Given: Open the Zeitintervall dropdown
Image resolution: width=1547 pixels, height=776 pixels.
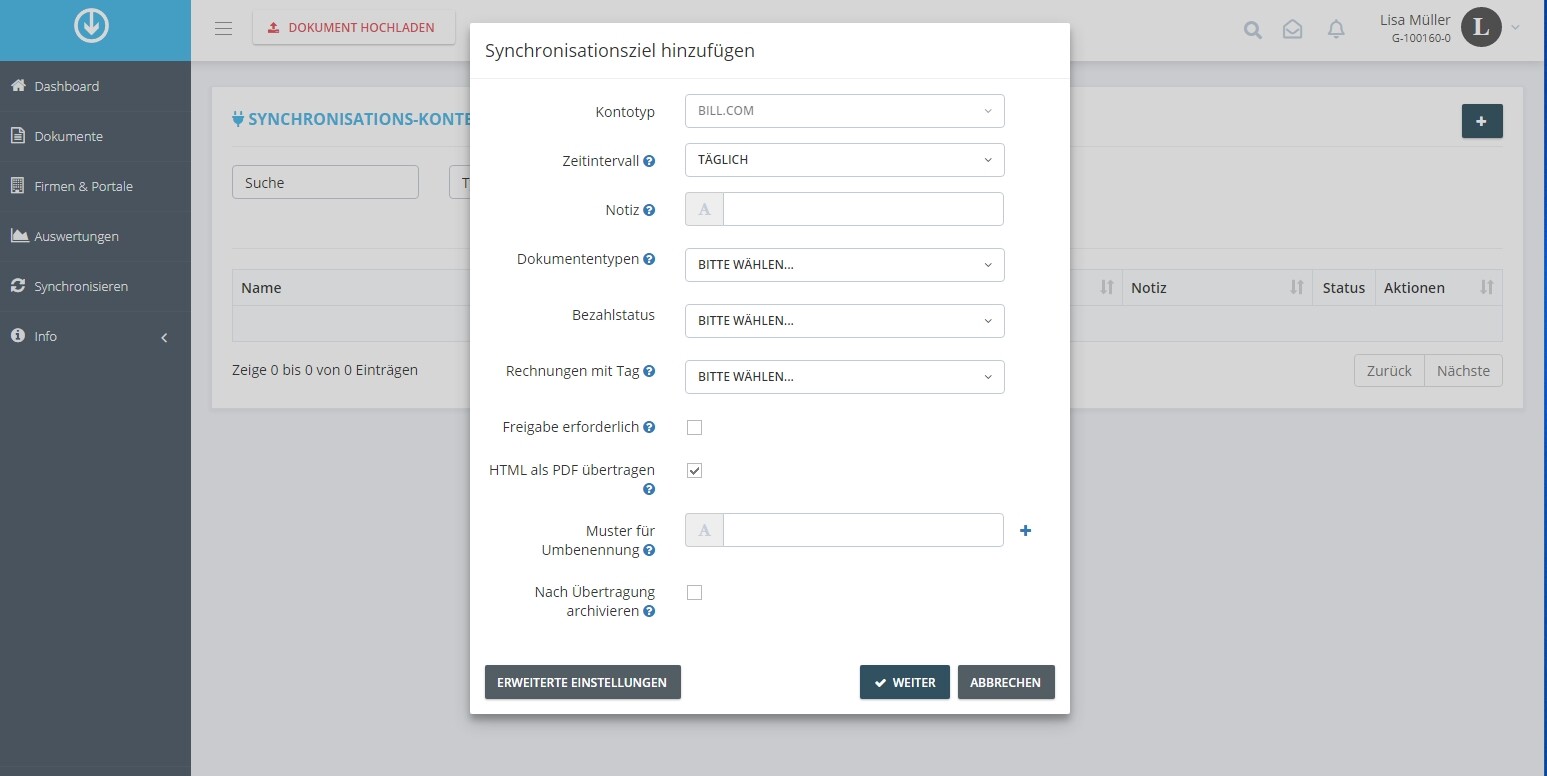Looking at the screenshot, I should (x=845, y=160).
